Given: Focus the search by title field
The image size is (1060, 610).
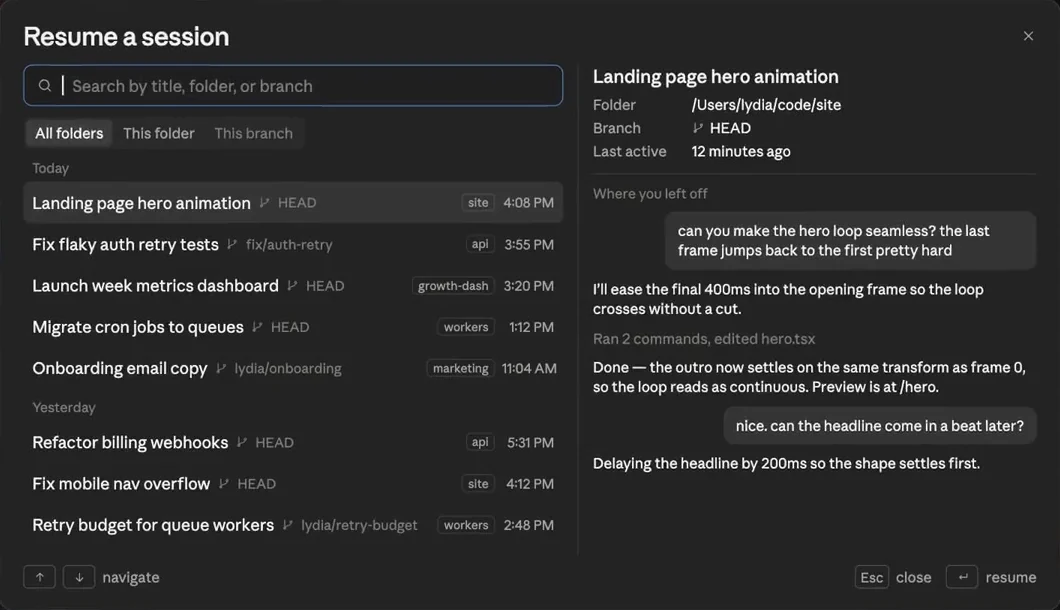Looking at the screenshot, I should 293,86.
